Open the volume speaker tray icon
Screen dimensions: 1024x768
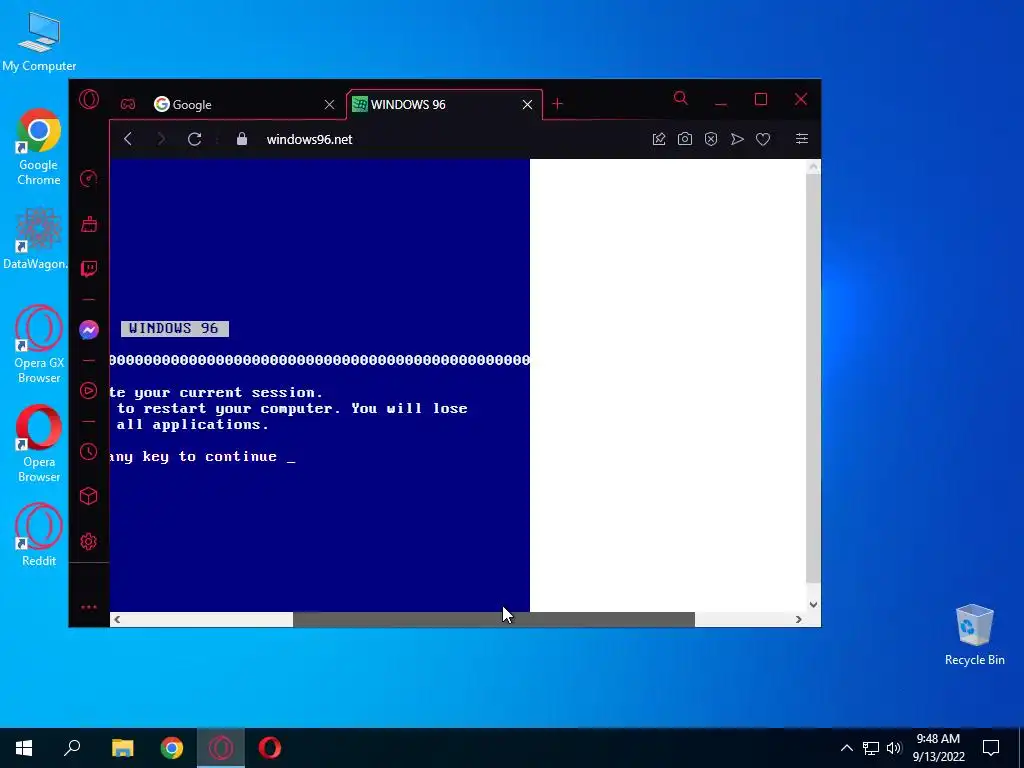point(893,748)
